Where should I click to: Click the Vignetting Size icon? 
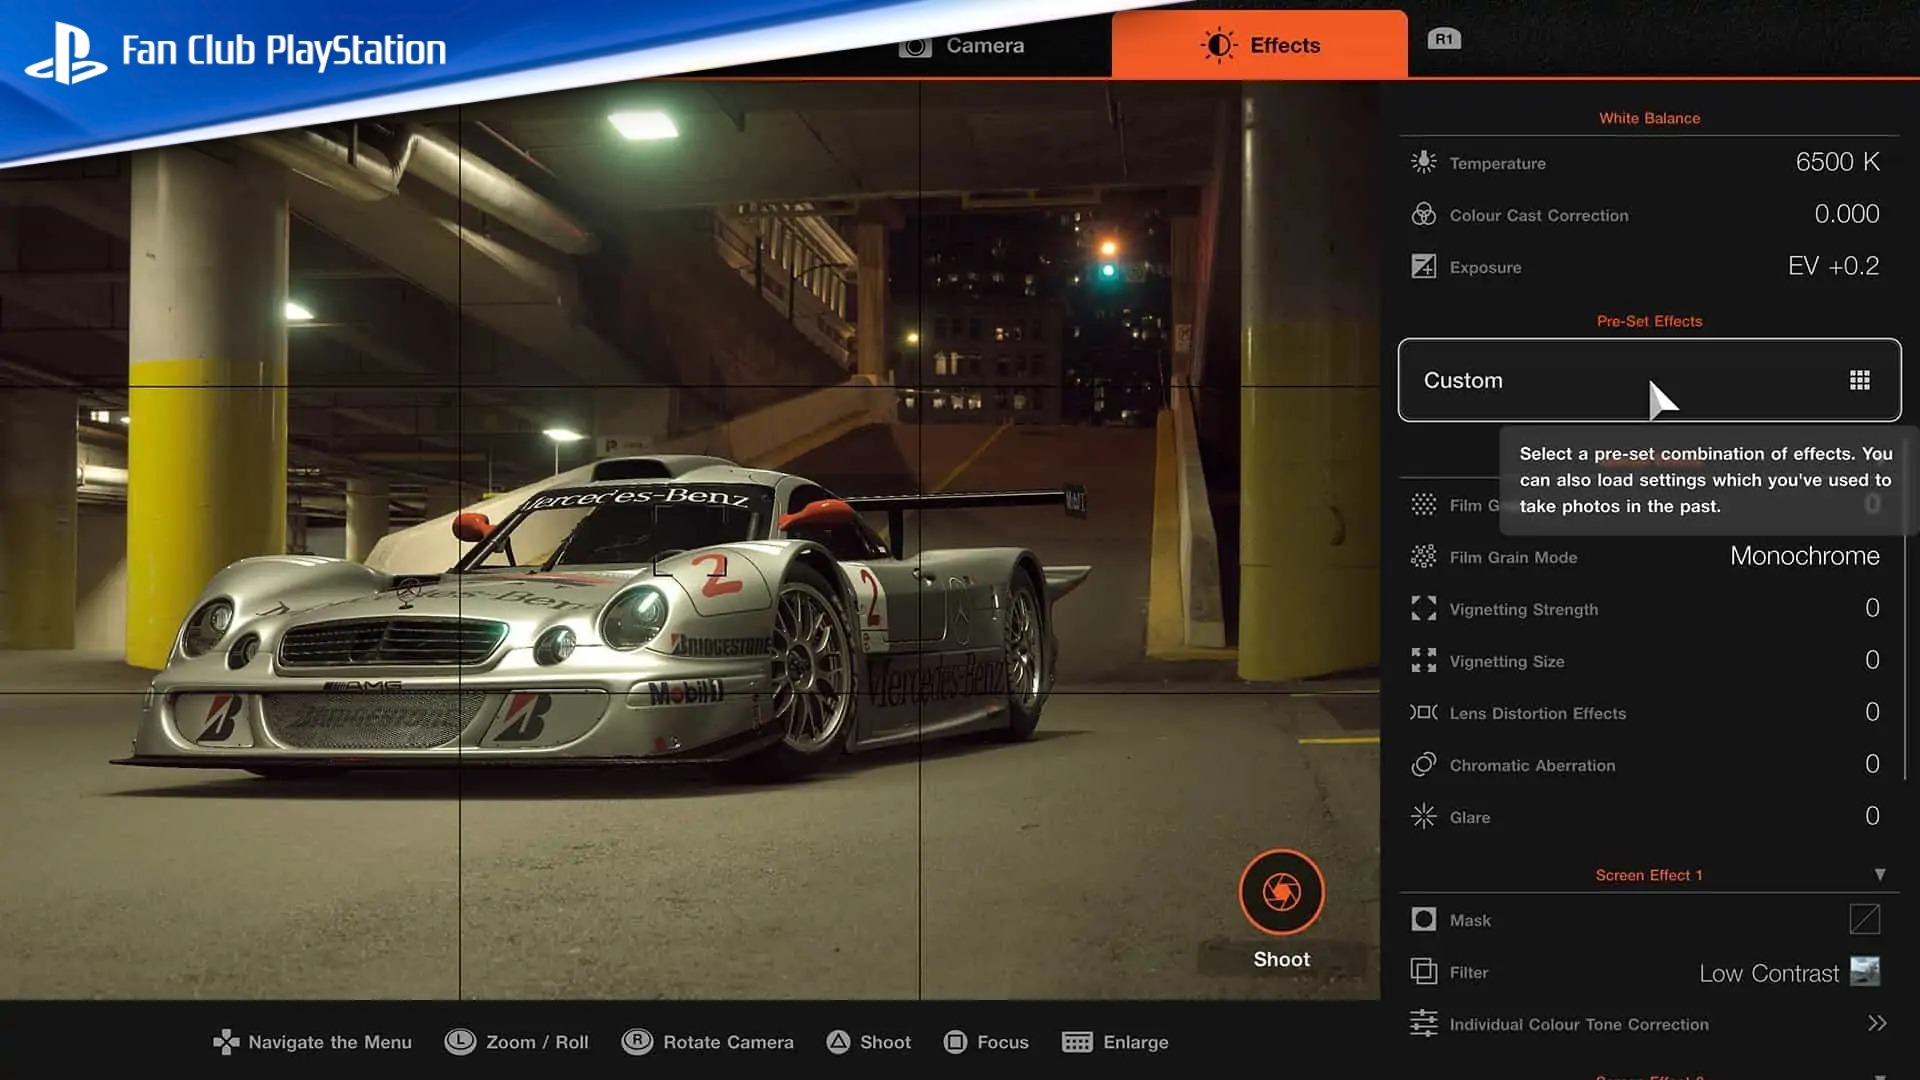(x=1424, y=660)
